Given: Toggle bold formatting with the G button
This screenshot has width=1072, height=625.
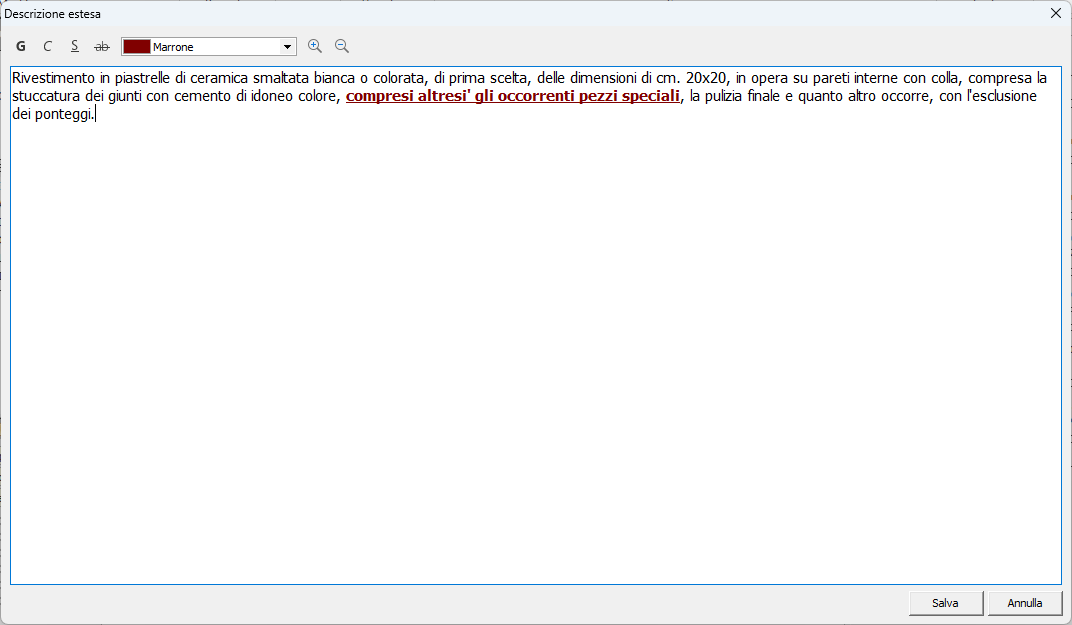Looking at the screenshot, I should 21,46.
